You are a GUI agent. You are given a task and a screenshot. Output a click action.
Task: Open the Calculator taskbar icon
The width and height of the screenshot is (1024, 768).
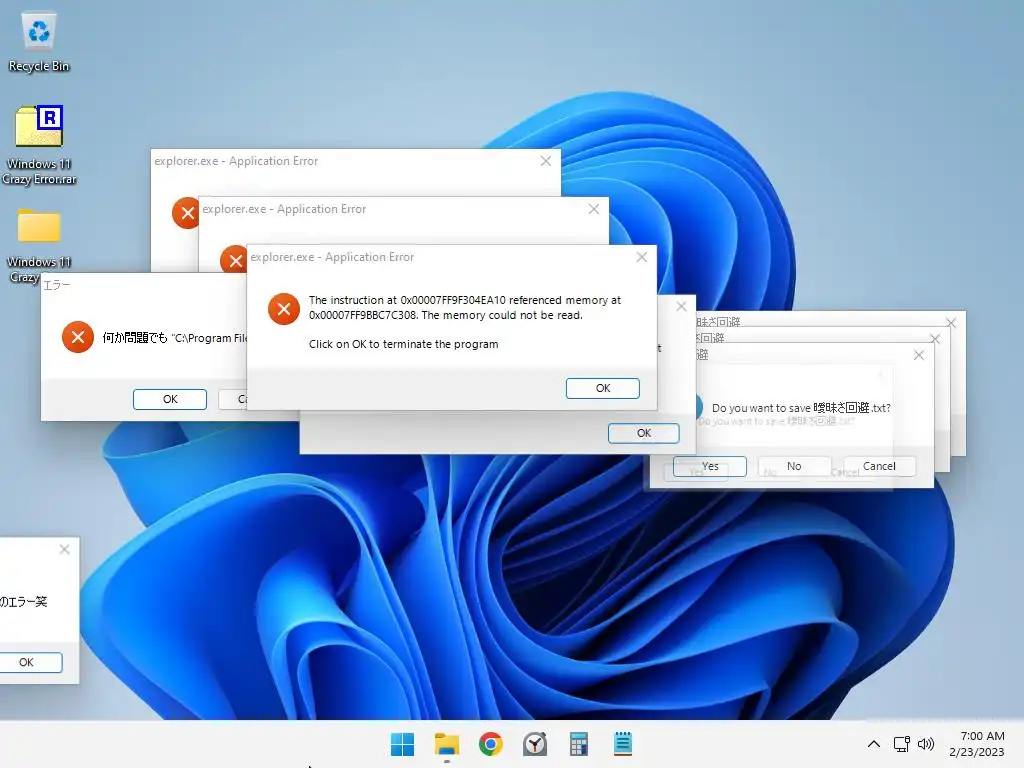(579, 744)
